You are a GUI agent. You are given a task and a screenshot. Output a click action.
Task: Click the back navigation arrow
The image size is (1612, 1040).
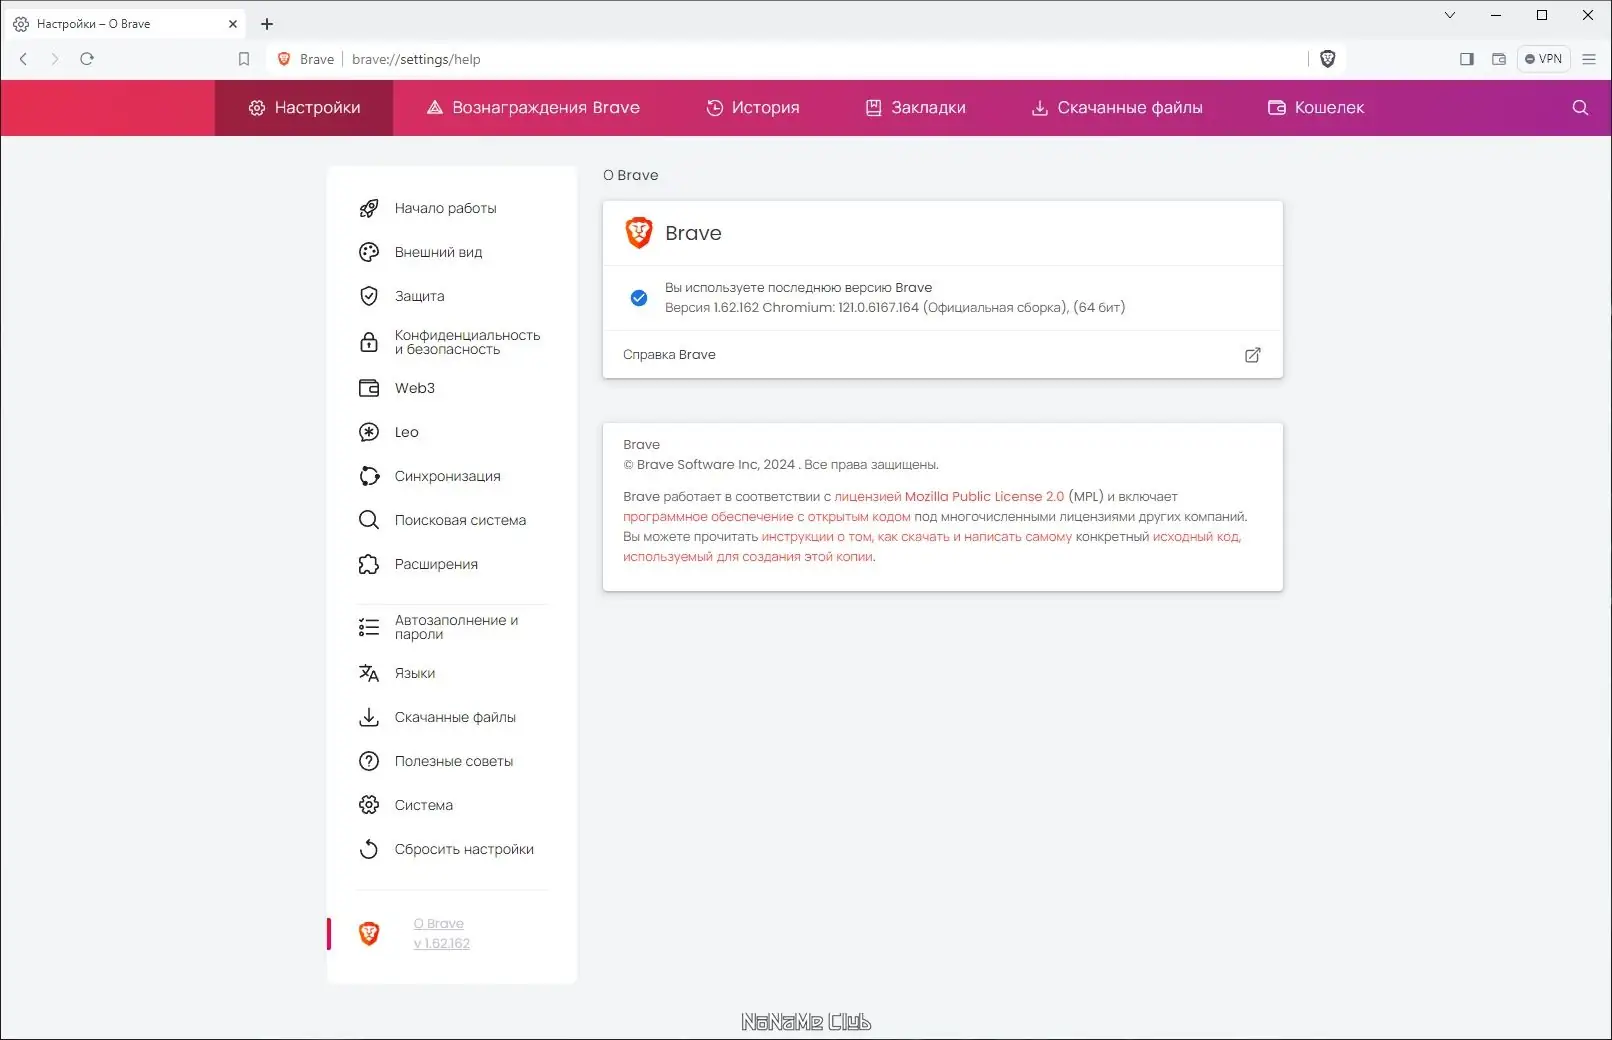coord(23,59)
